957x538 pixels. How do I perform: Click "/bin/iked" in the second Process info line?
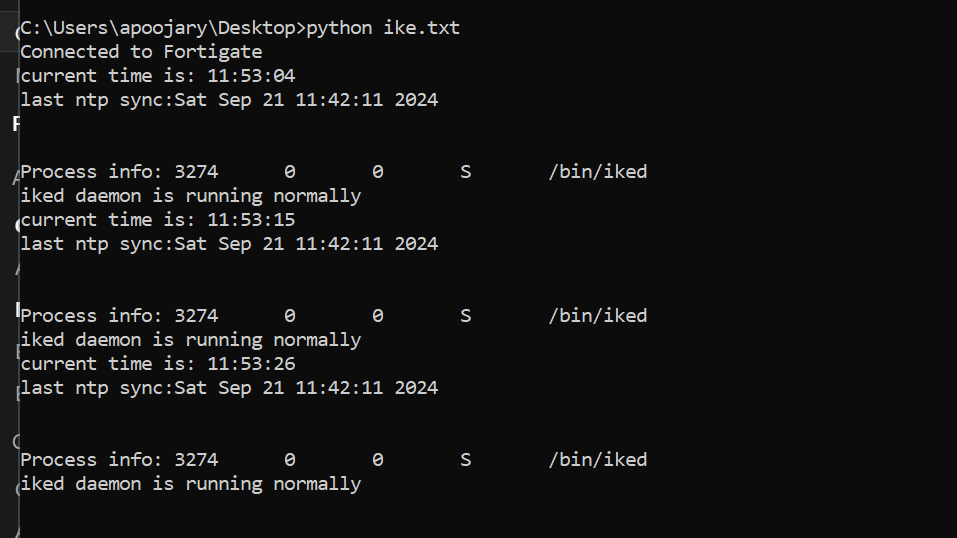[598, 316]
